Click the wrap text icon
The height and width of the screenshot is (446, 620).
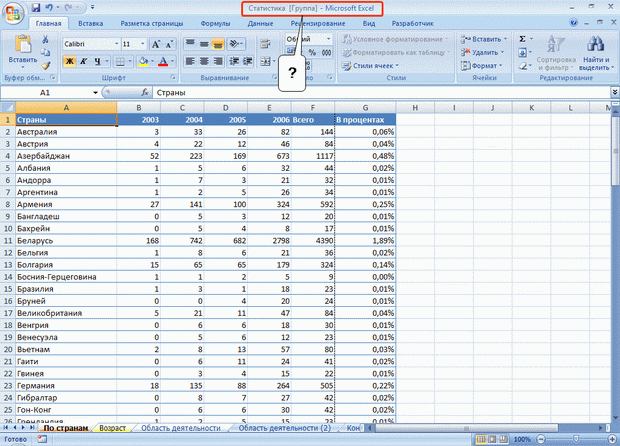tap(265, 43)
